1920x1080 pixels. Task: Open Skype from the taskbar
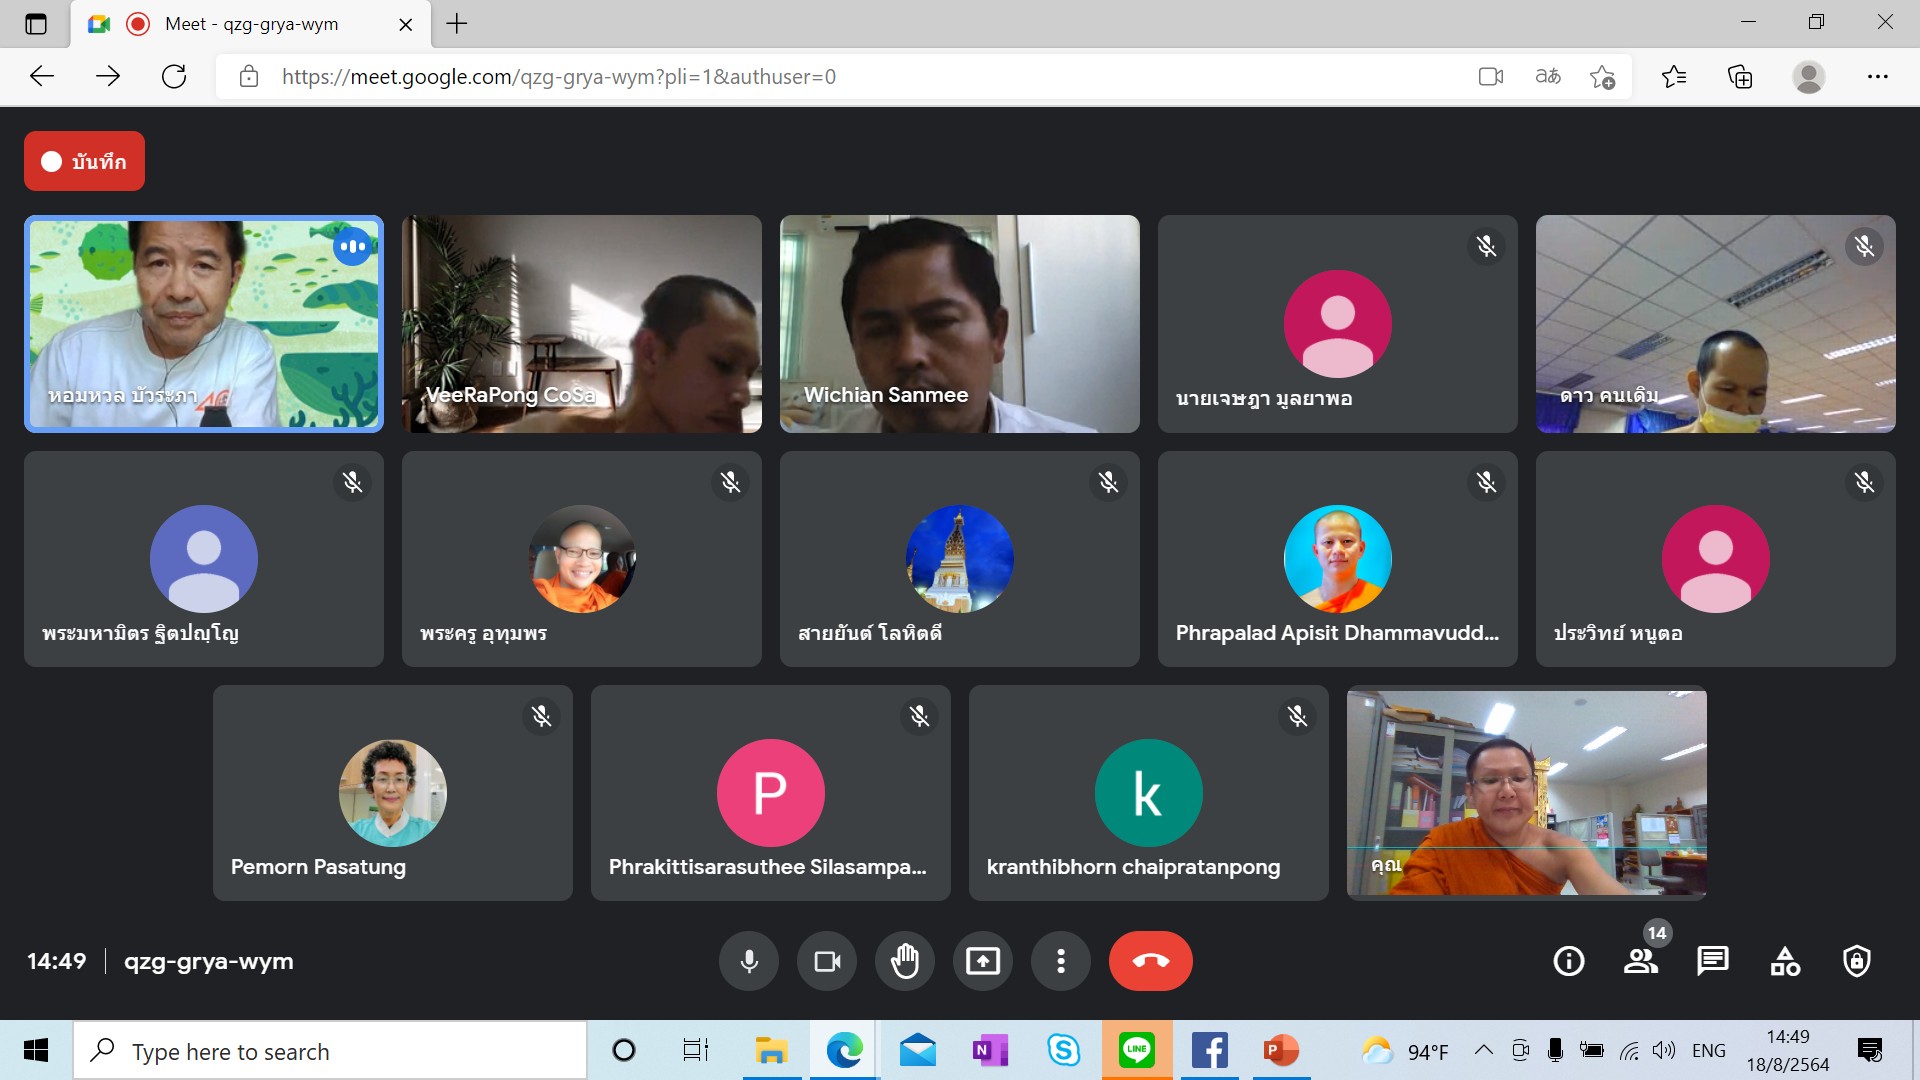click(1064, 1050)
